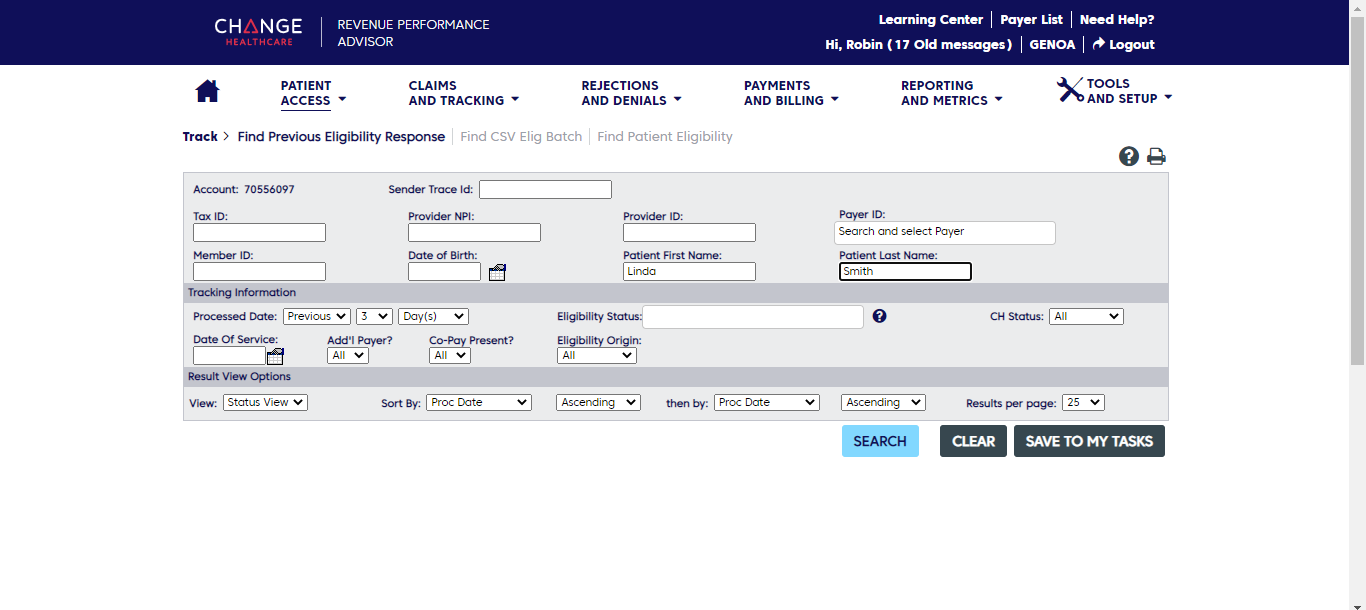The image size is (1366, 610).
Task: Change the Results per page dropdown
Action: 1082,402
